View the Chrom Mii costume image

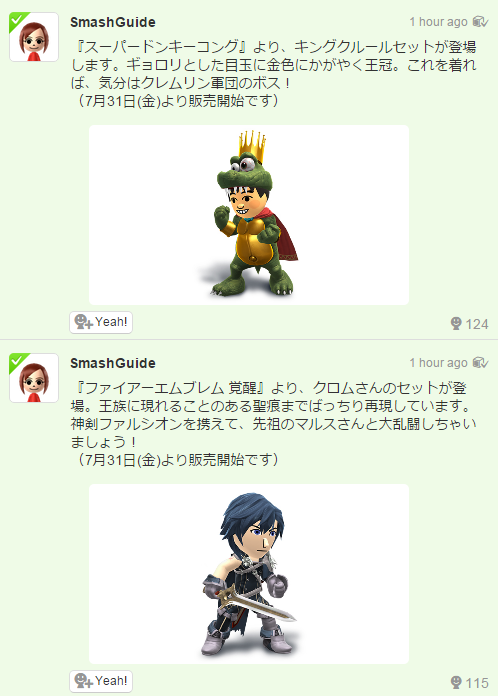click(x=249, y=574)
